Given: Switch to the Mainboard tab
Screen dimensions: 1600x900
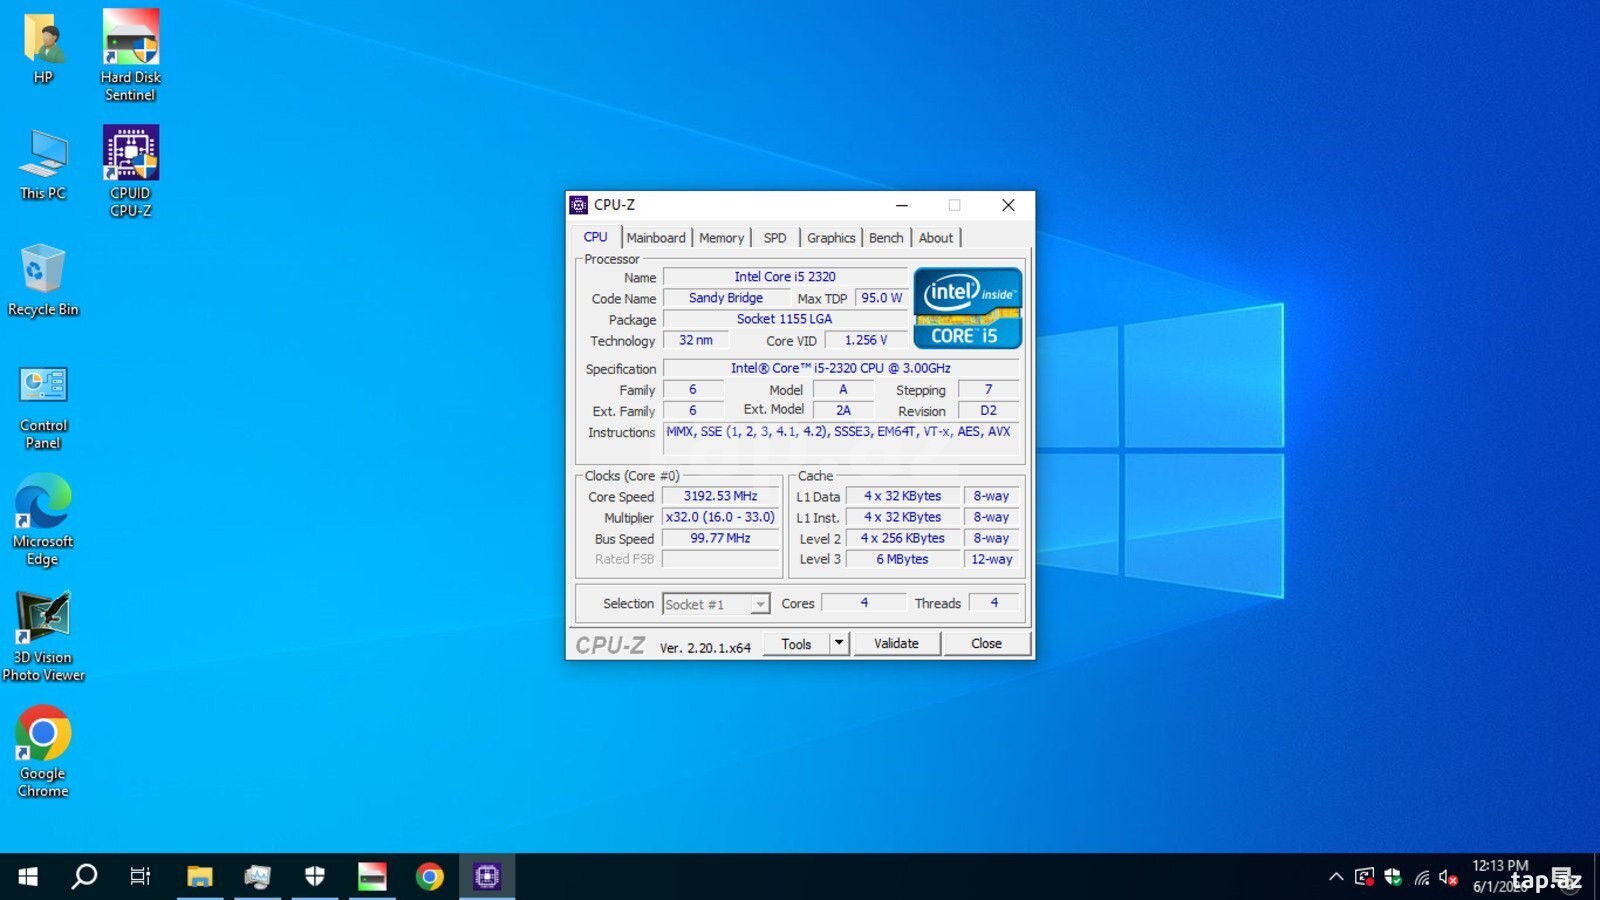Looking at the screenshot, I should [x=656, y=238].
